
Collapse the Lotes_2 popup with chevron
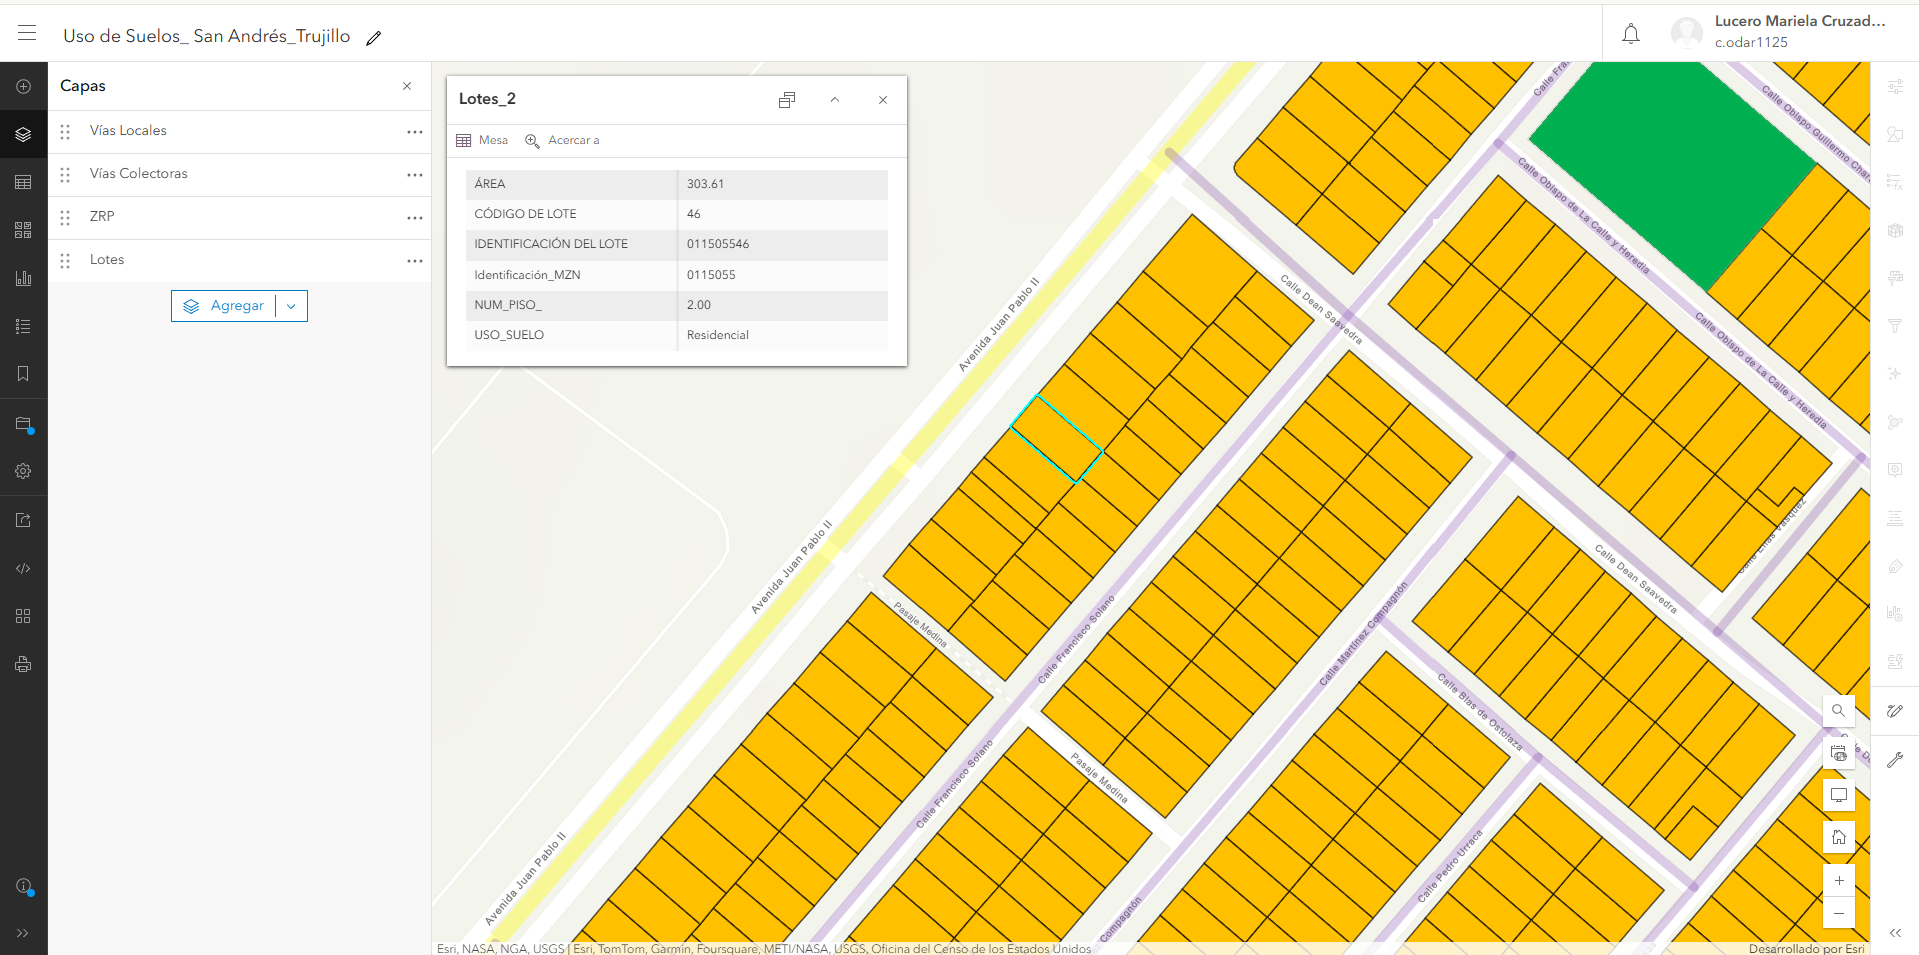pos(835,100)
